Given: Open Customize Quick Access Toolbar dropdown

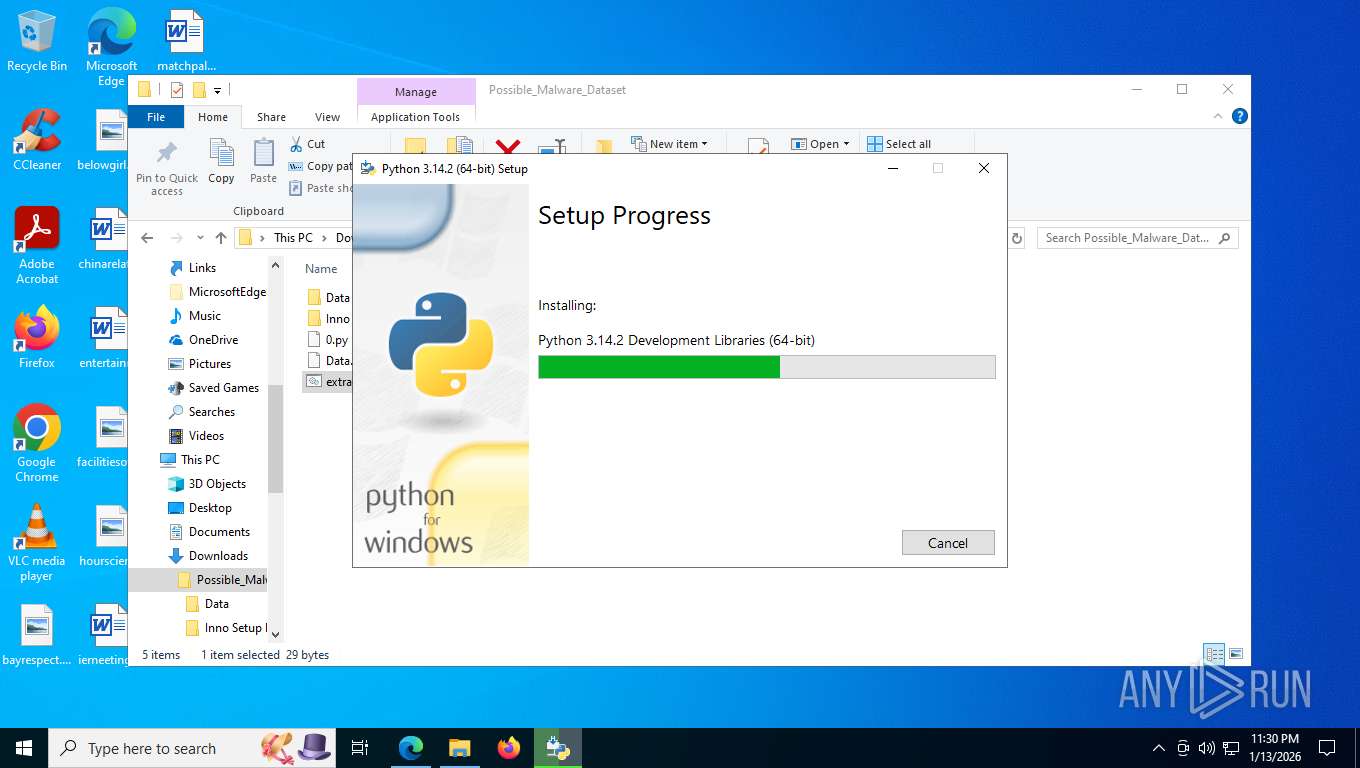Looking at the screenshot, I should 217,91.
